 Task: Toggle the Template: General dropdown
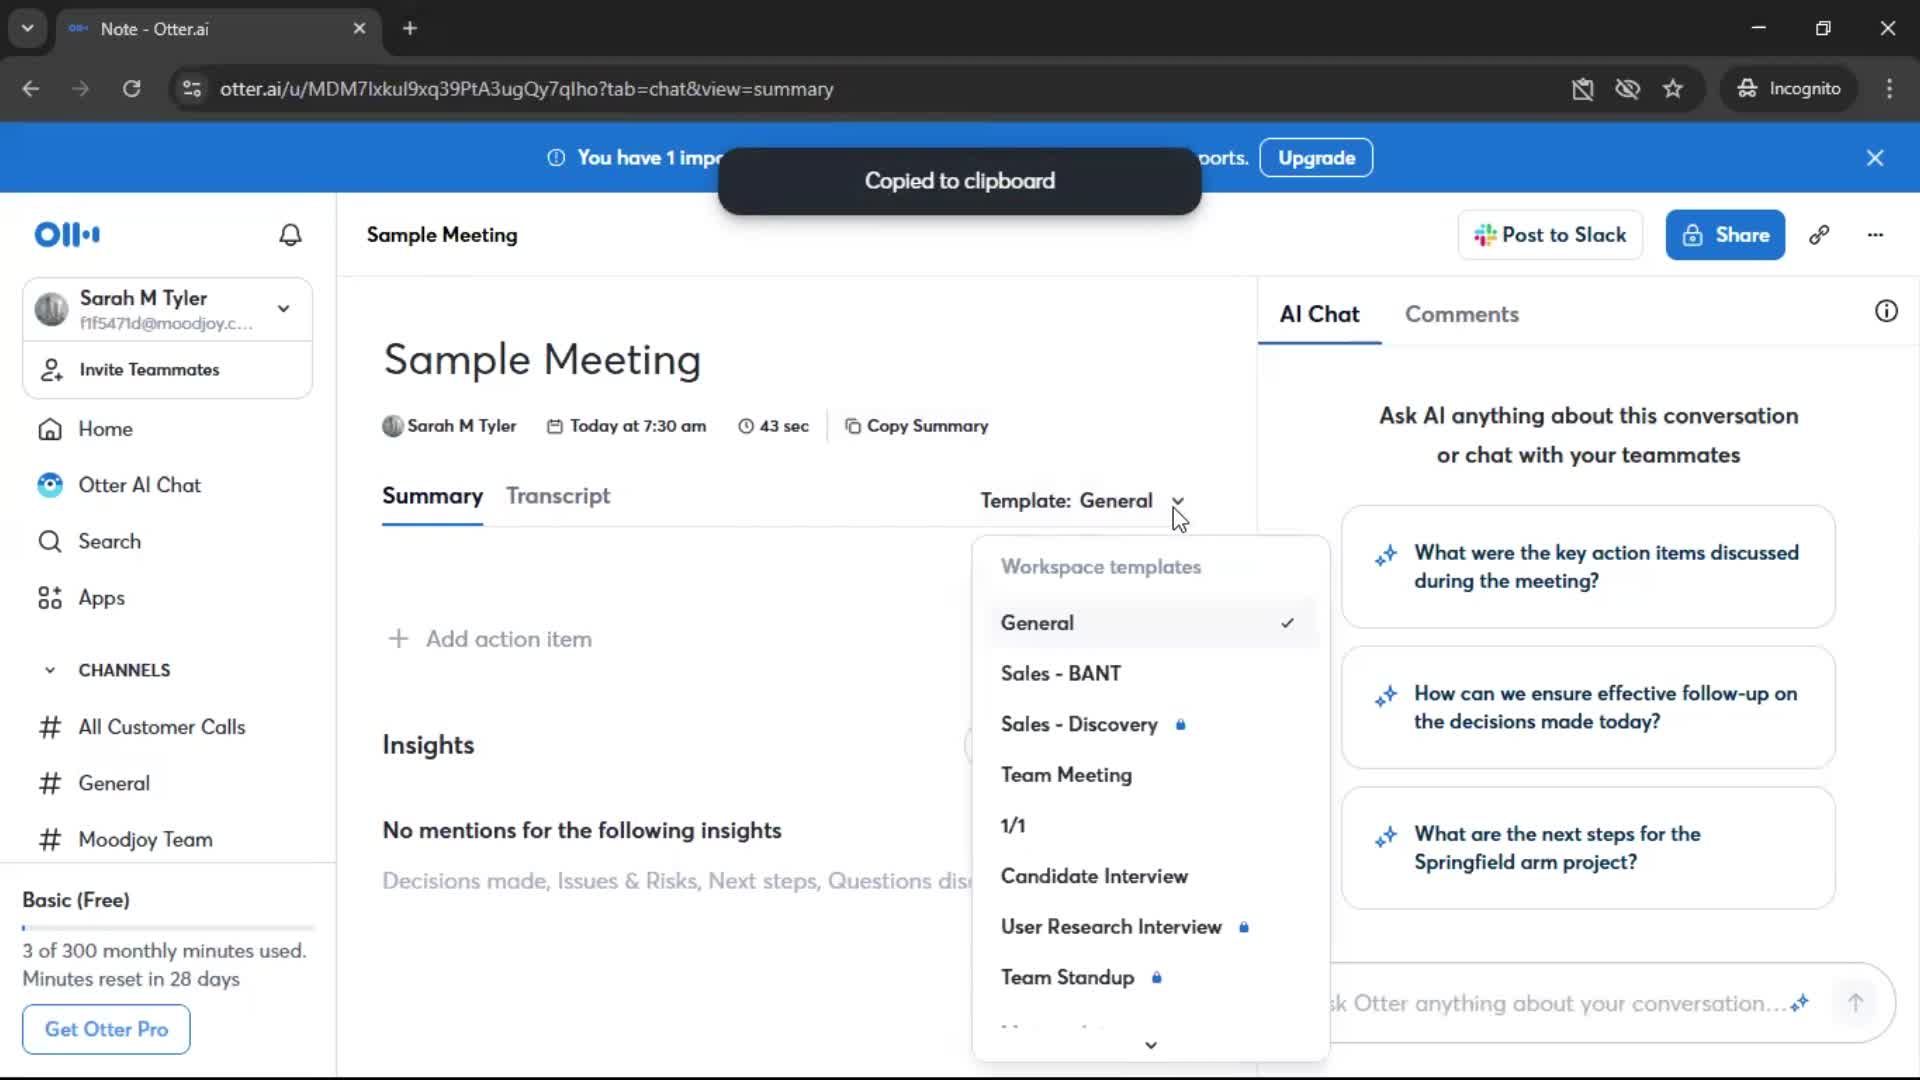pos(1083,501)
